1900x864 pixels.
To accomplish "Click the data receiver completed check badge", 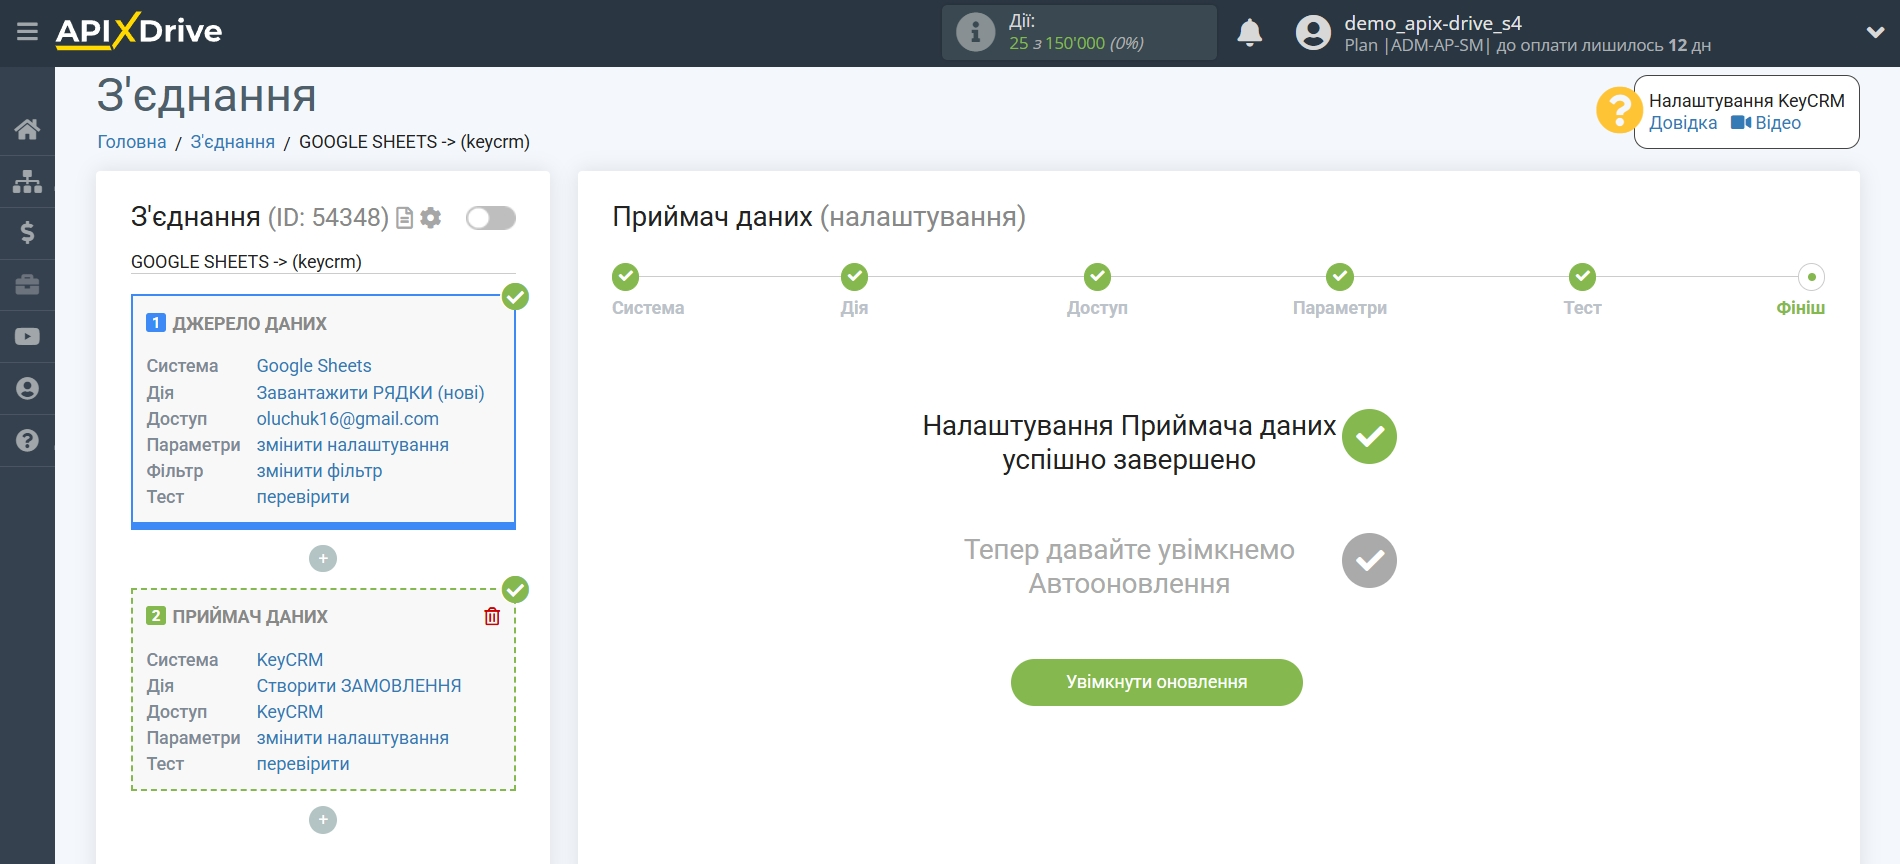I will (x=515, y=590).
